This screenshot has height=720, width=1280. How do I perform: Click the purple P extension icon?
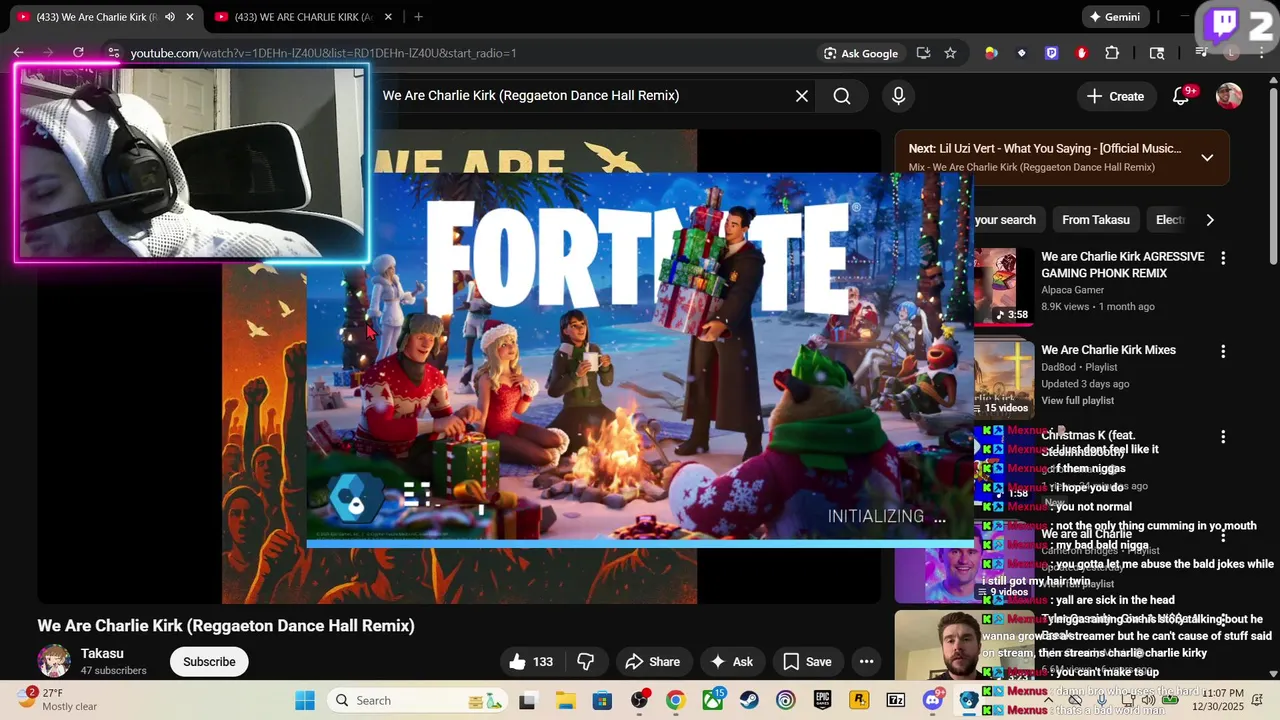[1051, 53]
